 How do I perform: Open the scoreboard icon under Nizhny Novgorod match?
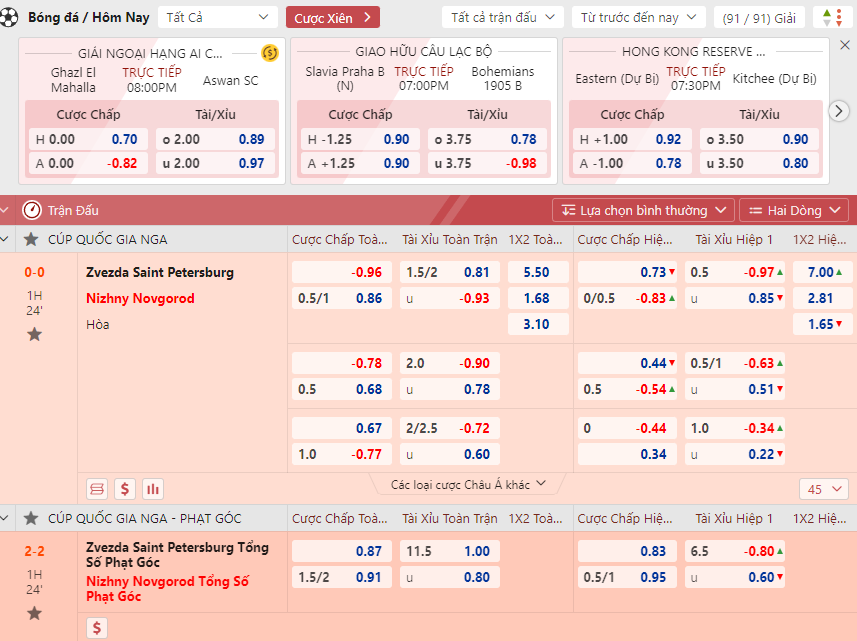(x=97, y=489)
